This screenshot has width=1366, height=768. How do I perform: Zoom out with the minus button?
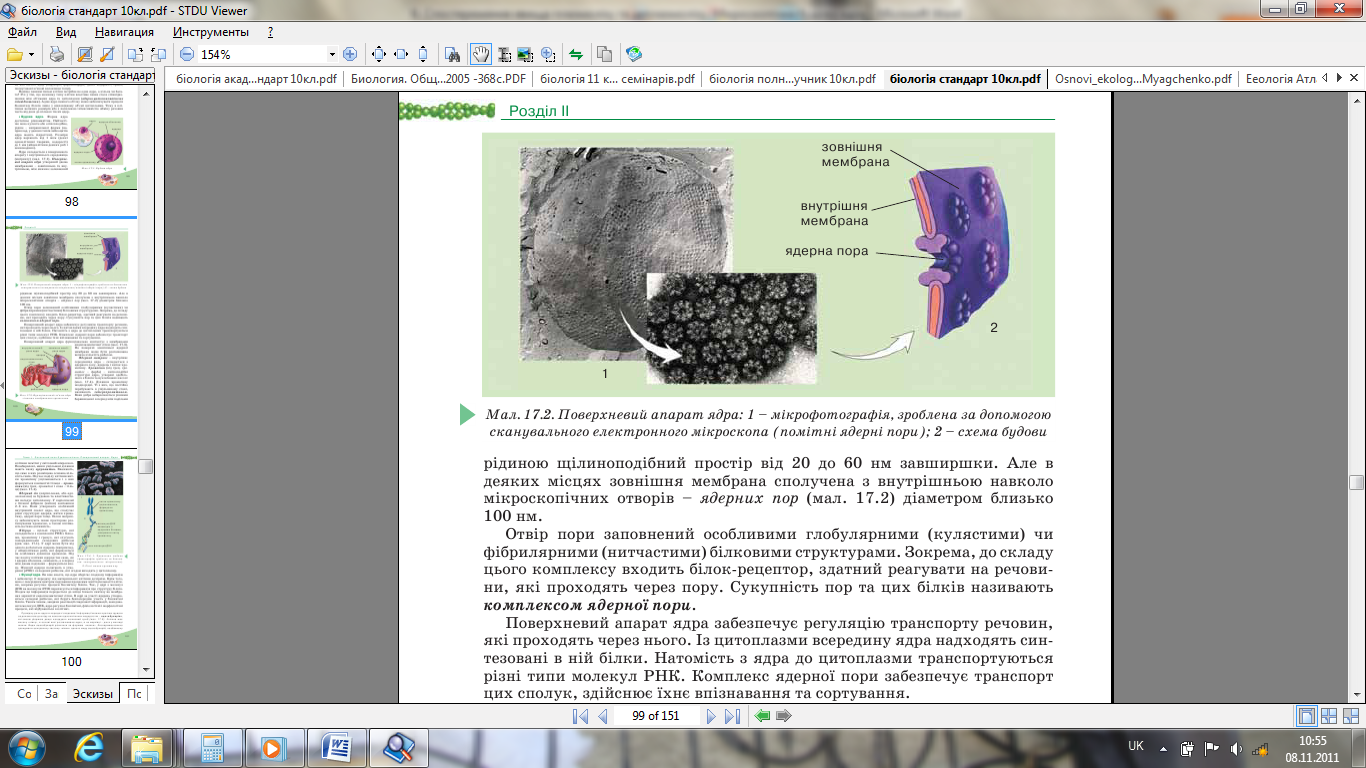[187, 54]
